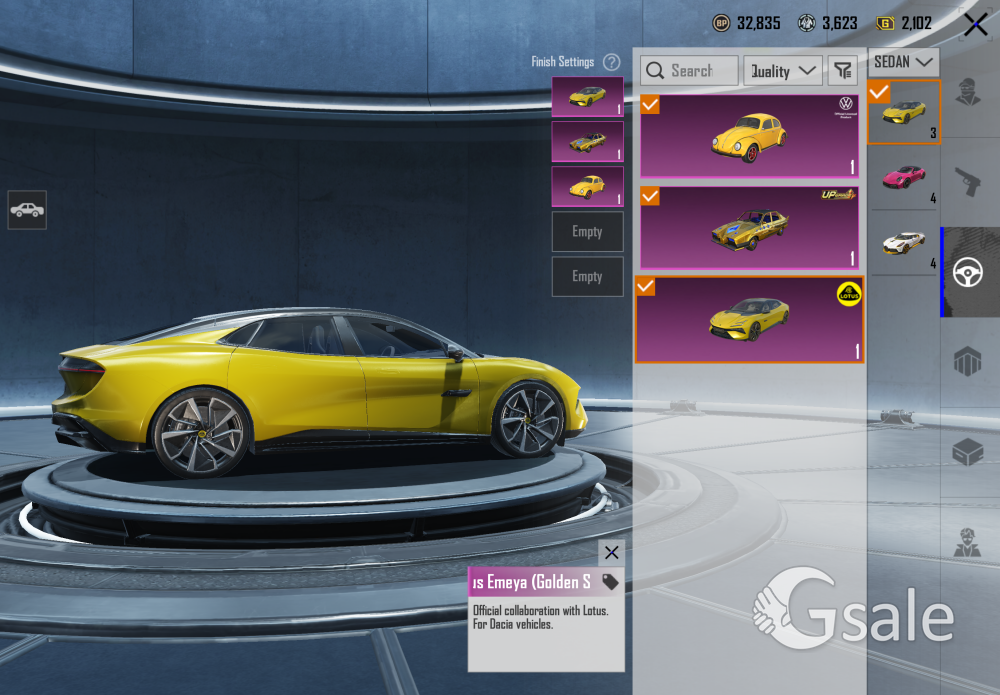Click the tag icon in skin info popup

(610, 582)
